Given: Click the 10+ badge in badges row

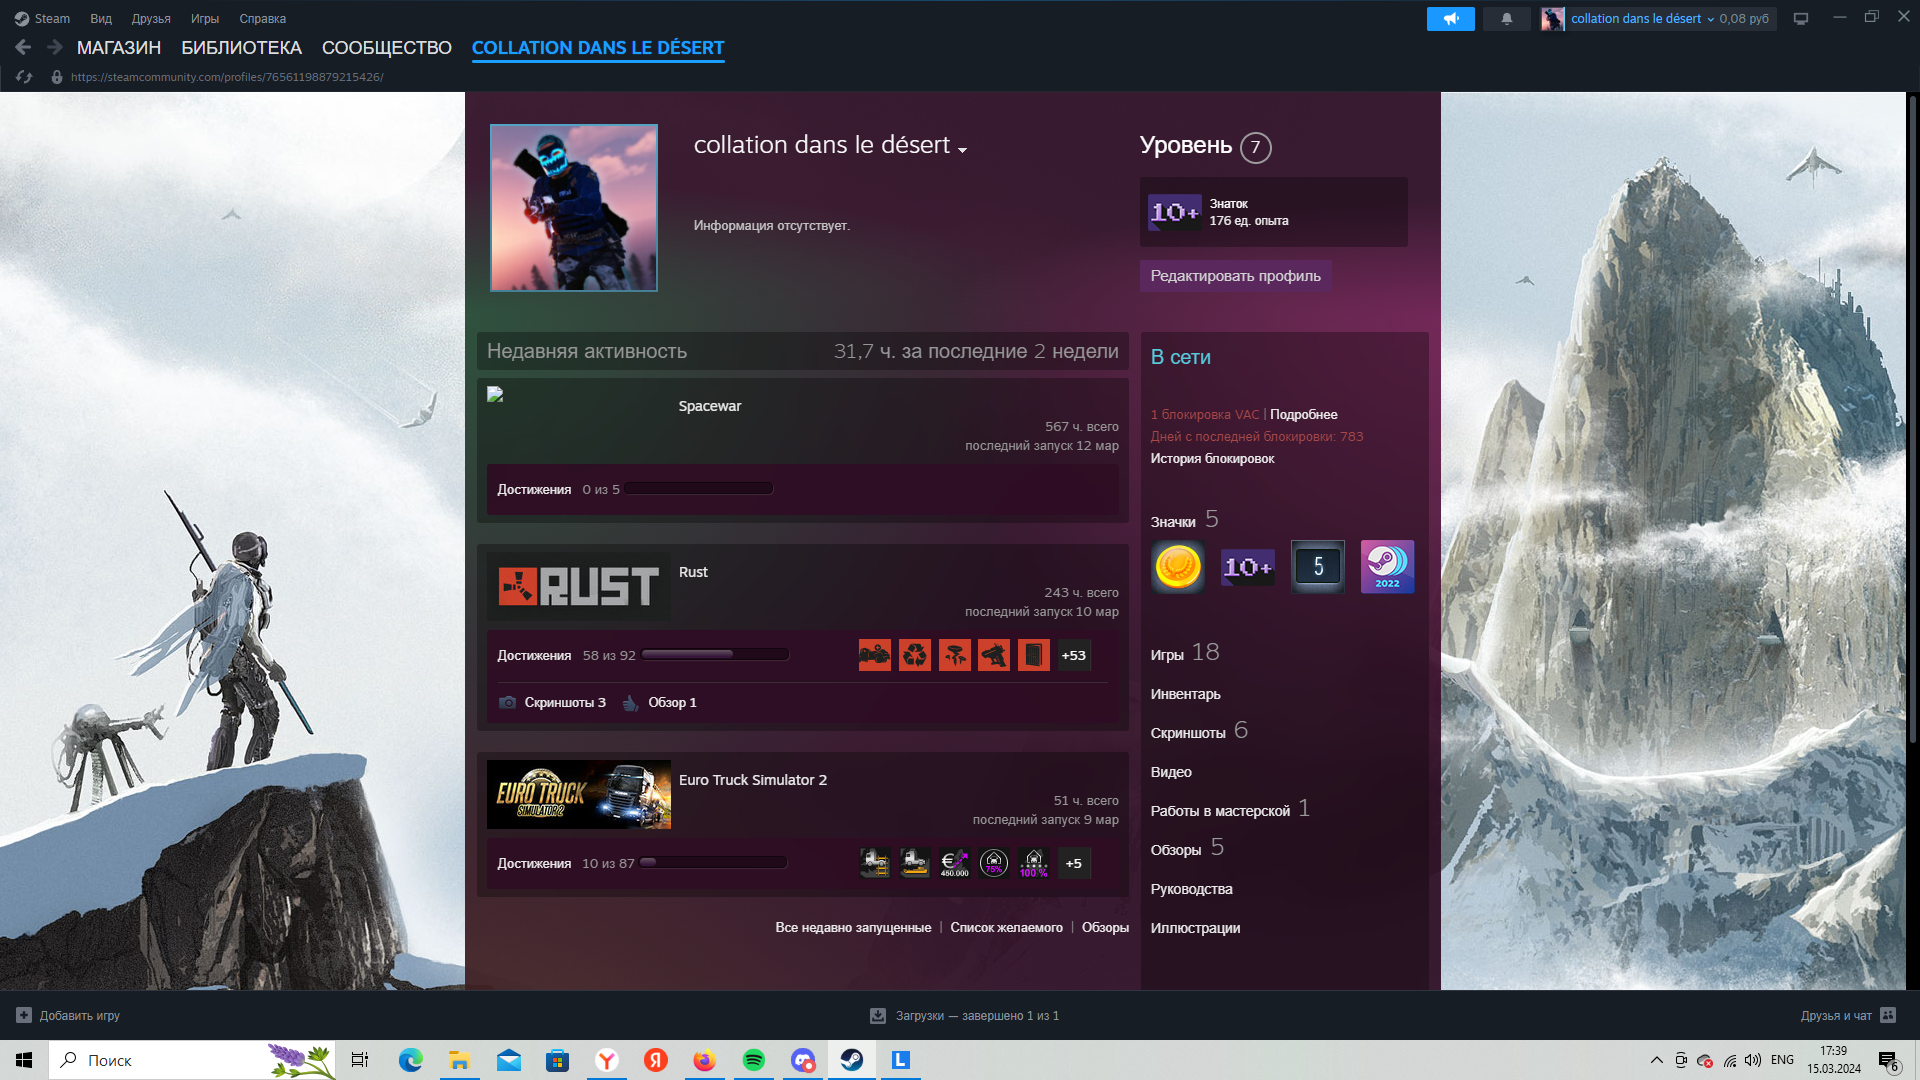Looking at the screenshot, I should click(1248, 567).
